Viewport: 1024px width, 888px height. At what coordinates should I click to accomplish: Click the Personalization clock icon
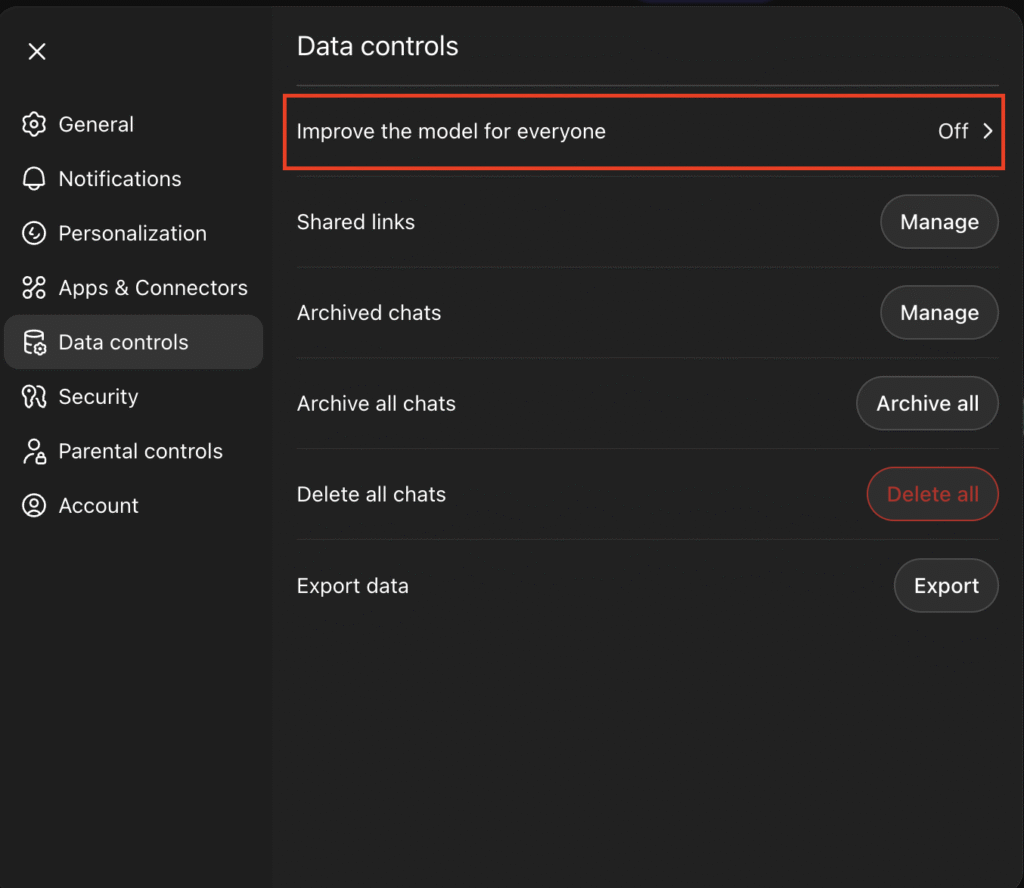(33, 233)
